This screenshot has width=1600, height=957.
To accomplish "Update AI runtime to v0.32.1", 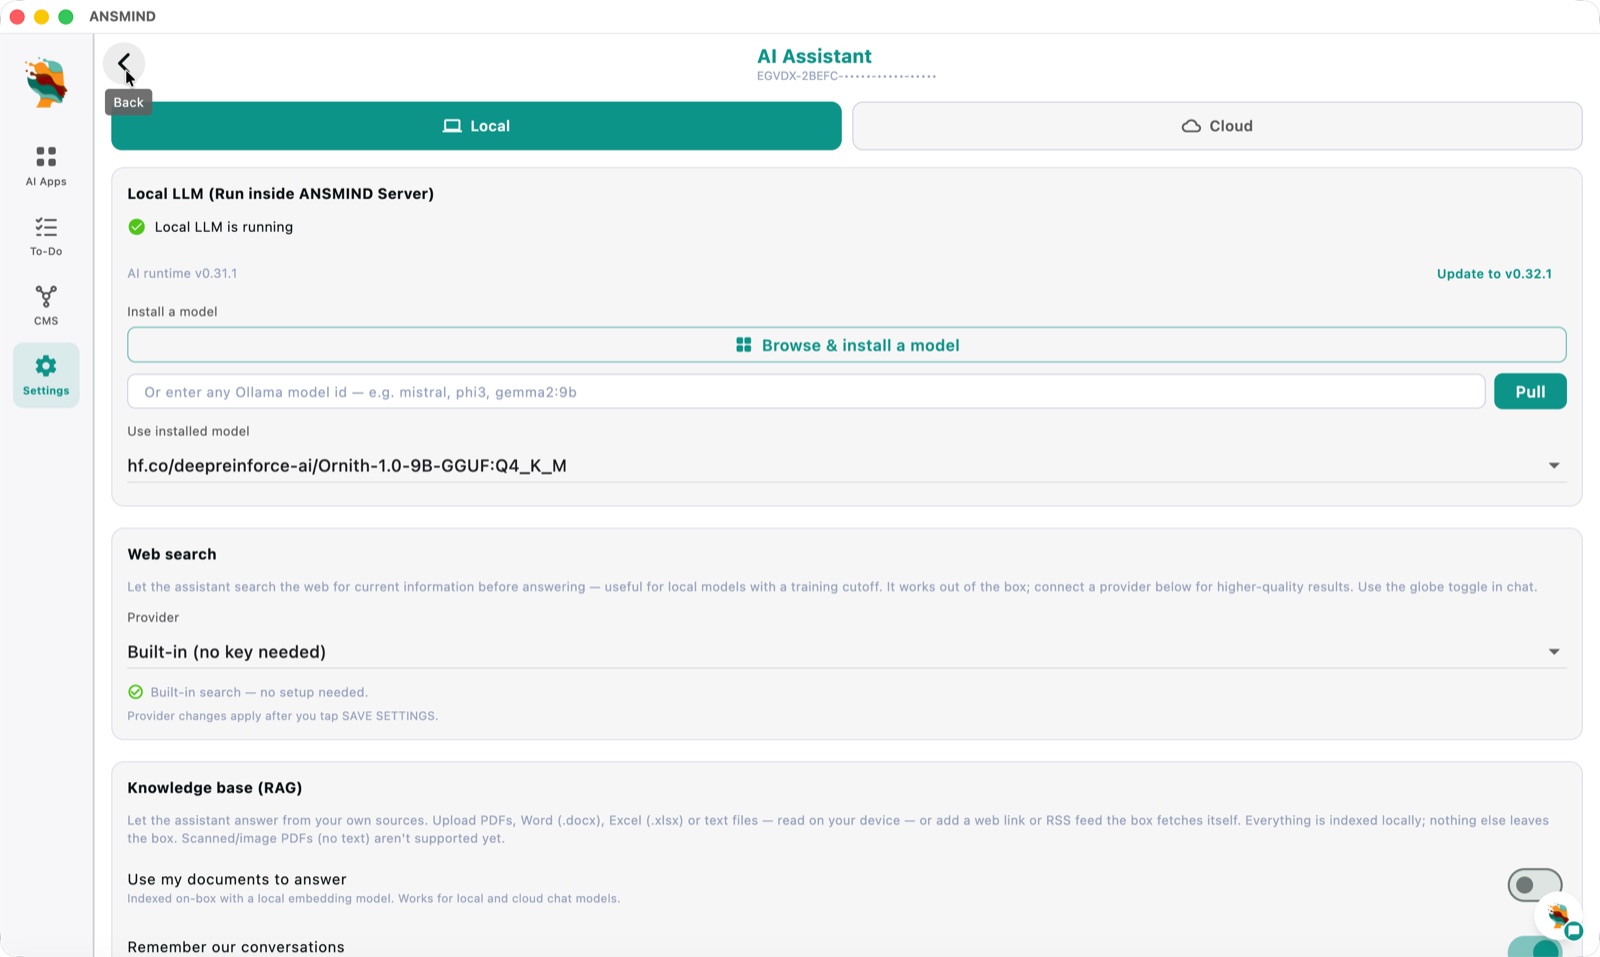I will (x=1494, y=274).
